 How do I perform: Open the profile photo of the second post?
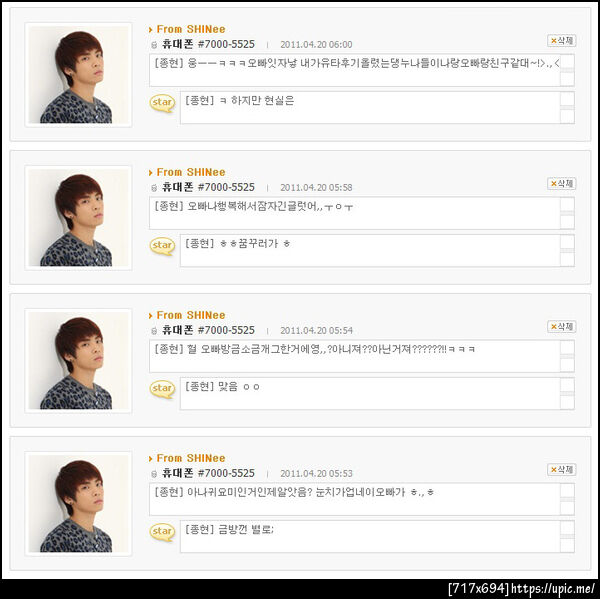click(78, 218)
